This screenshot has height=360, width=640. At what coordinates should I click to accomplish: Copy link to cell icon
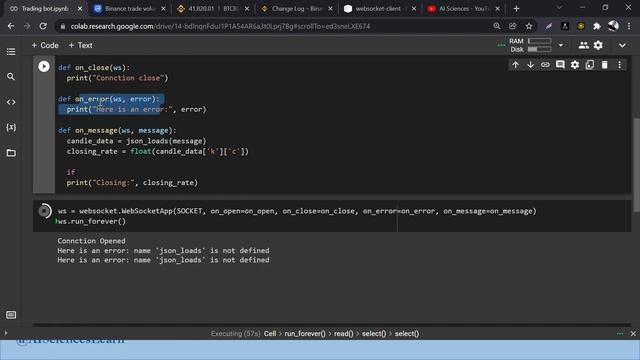pyautogui.click(x=545, y=65)
